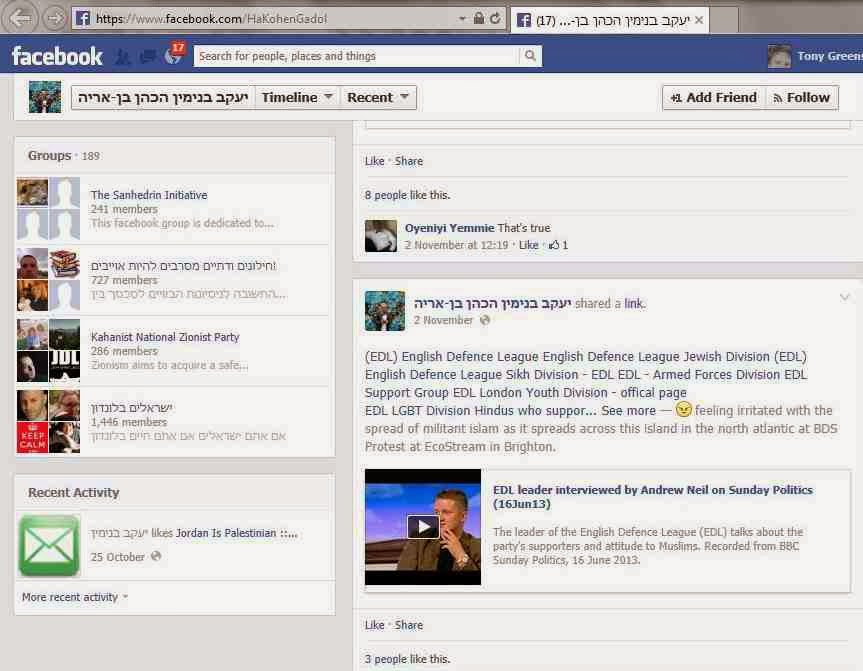Open the Recent dropdown
Image resolution: width=863 pixels, height=671 pixels.
[x=378, y=97]
